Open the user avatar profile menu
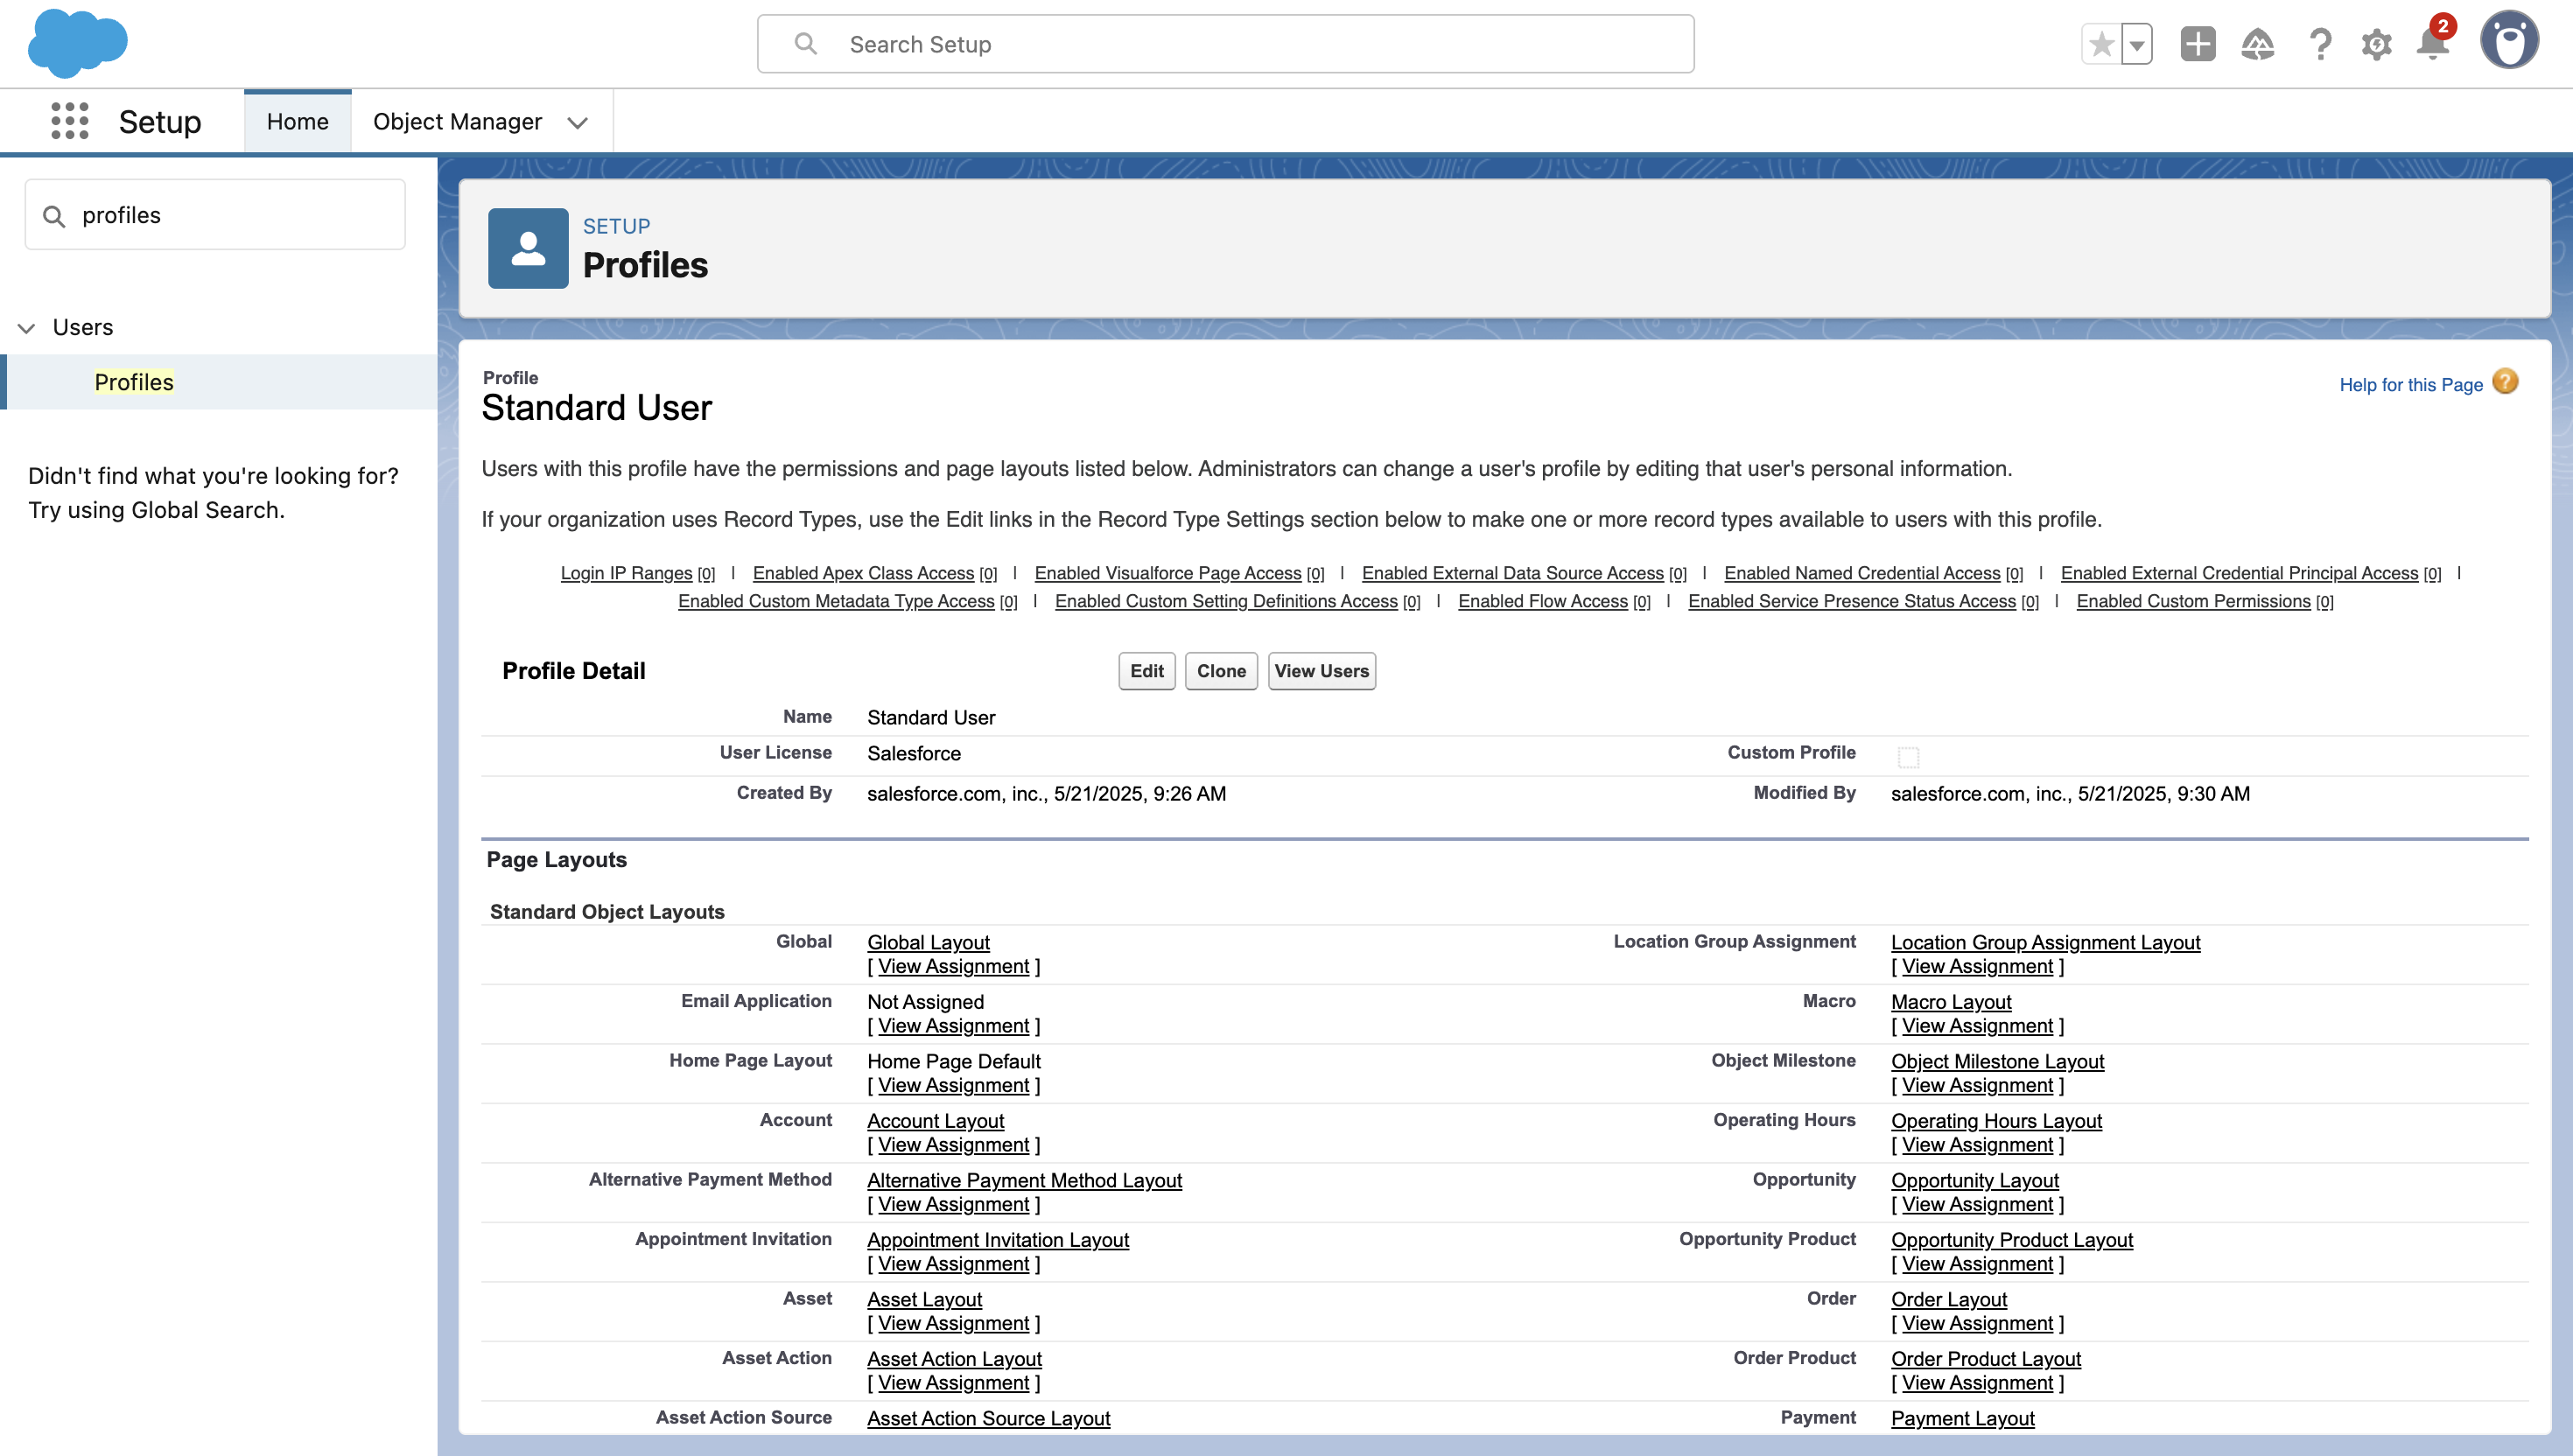This screenshot has width=2573, height=1456. pyautogui.click(x=2508, y=41)
